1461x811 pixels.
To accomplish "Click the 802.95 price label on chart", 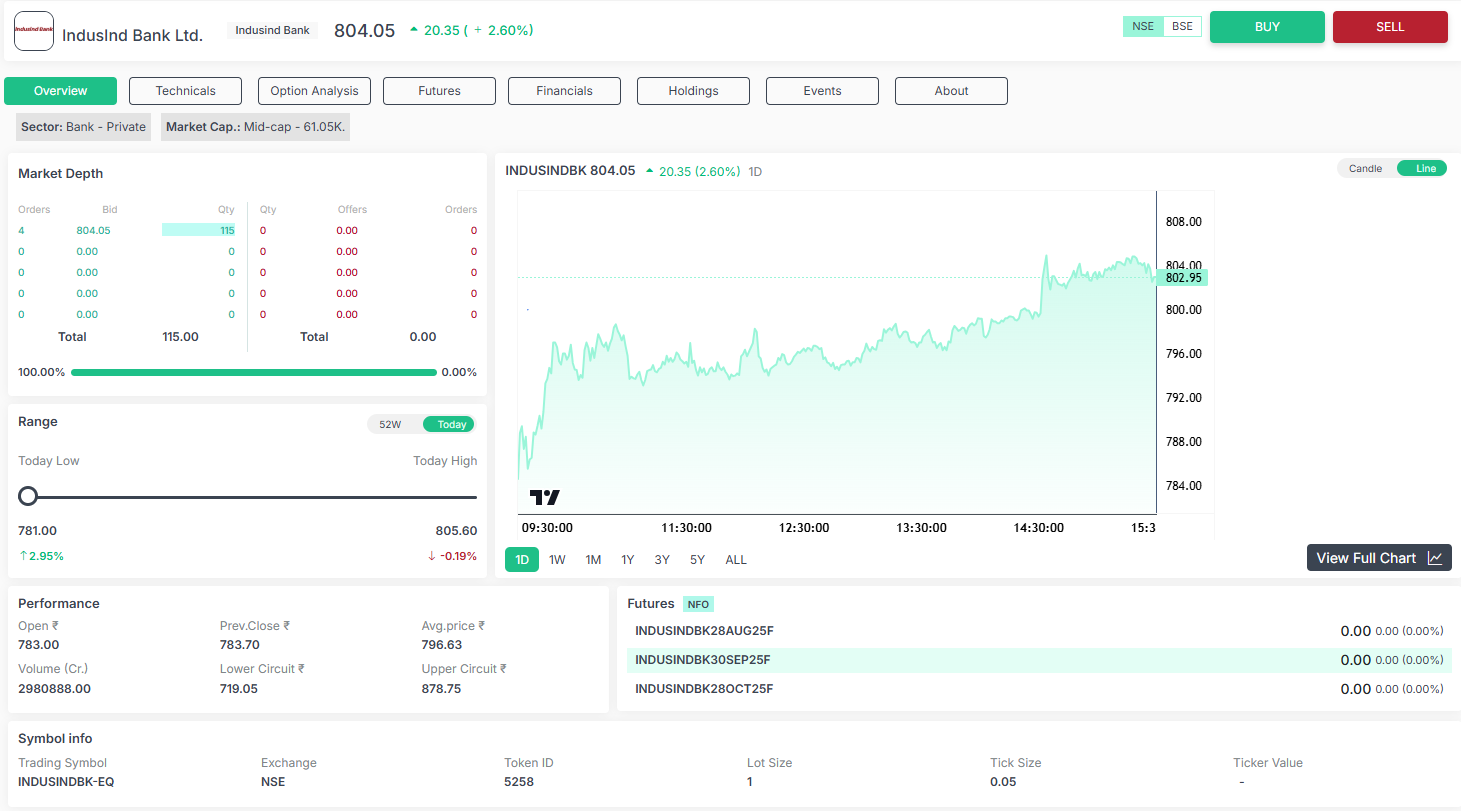I will point(1182,277).
